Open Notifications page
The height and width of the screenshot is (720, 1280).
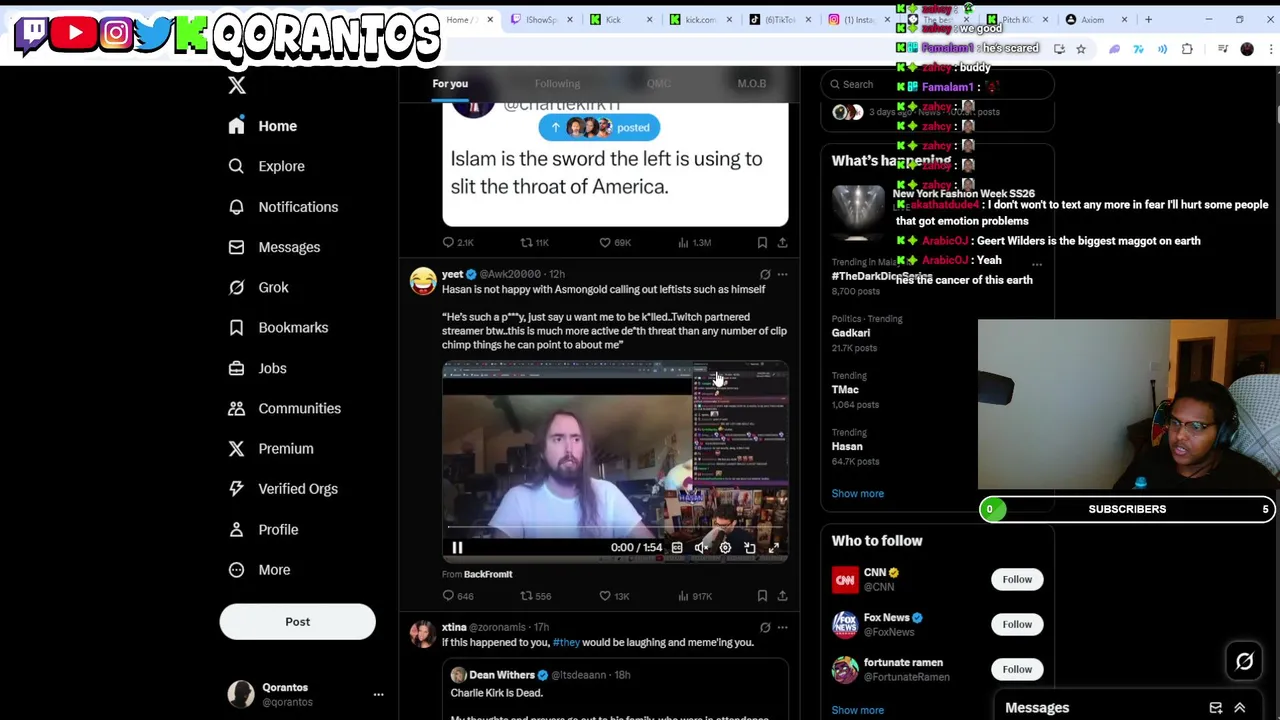point(283,207)
